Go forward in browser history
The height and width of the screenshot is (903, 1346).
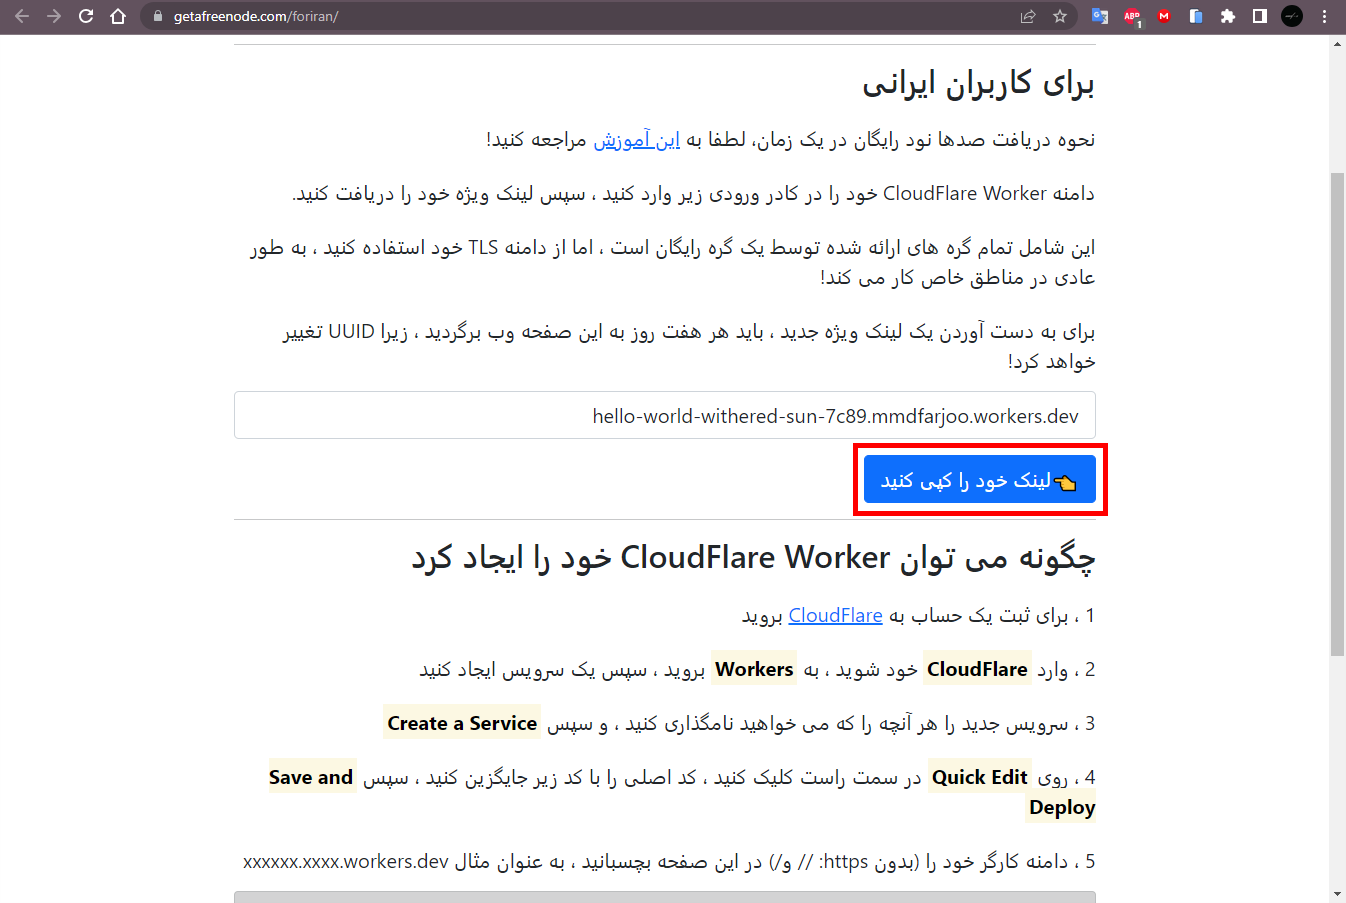(54, 16)
